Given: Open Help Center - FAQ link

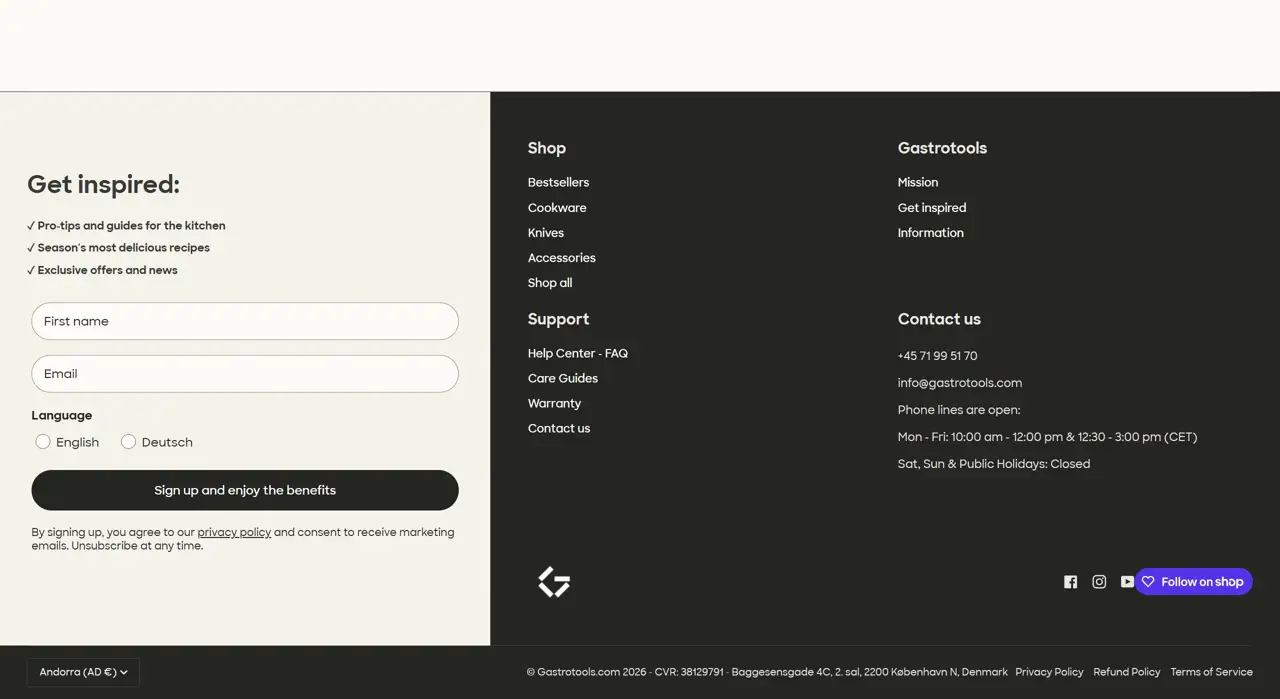Looking at the screenshot, I should pos(578,353).
